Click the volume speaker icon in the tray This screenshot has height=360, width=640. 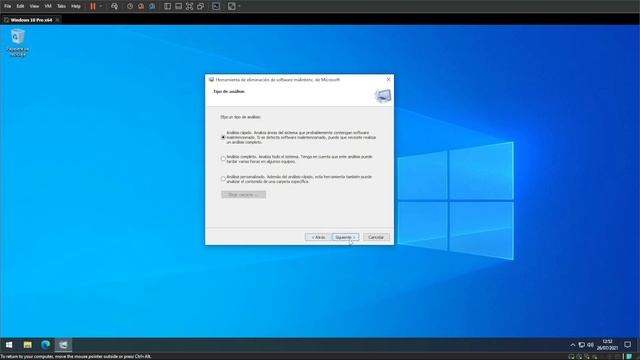[590, 345]
